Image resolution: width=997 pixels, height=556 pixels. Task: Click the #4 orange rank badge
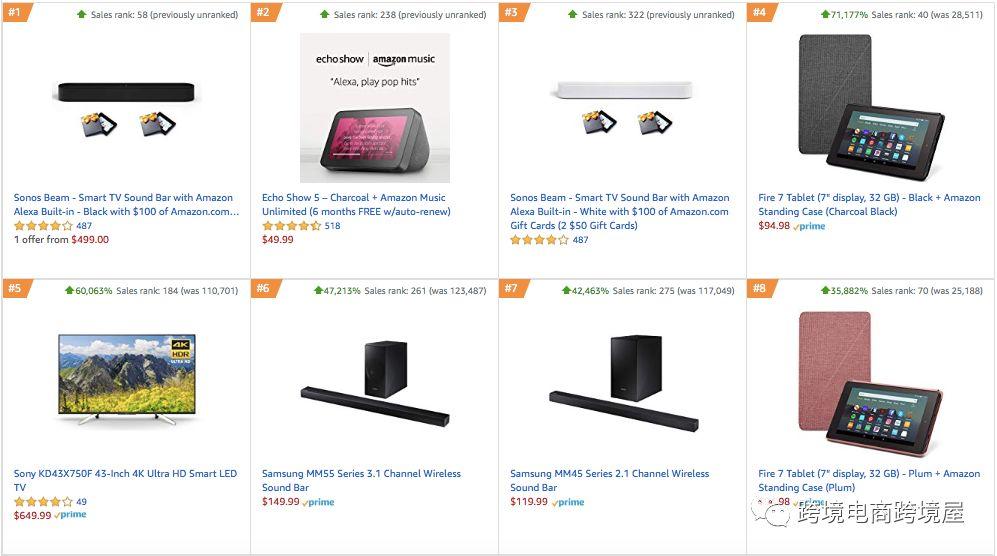(760, 12)
